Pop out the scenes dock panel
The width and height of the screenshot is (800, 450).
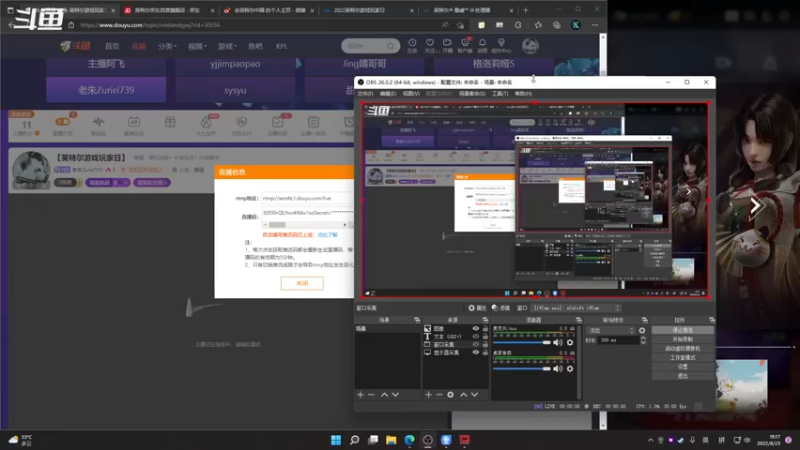pos(417,320)
